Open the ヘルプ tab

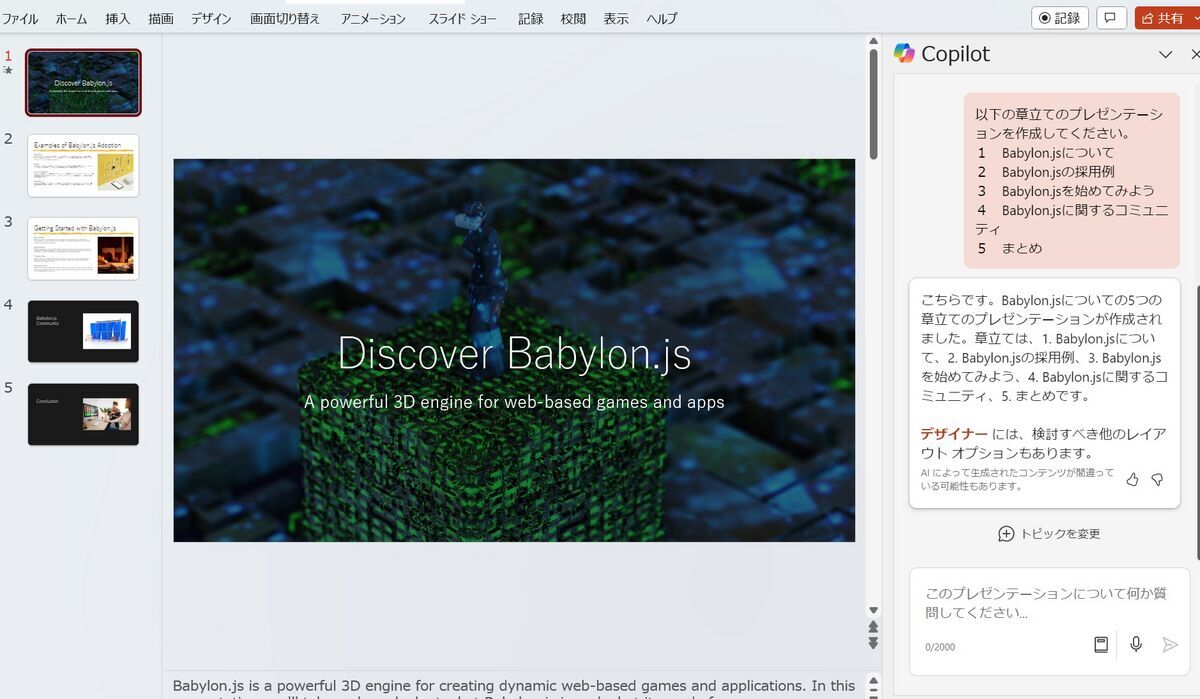(x=661, y=19)
